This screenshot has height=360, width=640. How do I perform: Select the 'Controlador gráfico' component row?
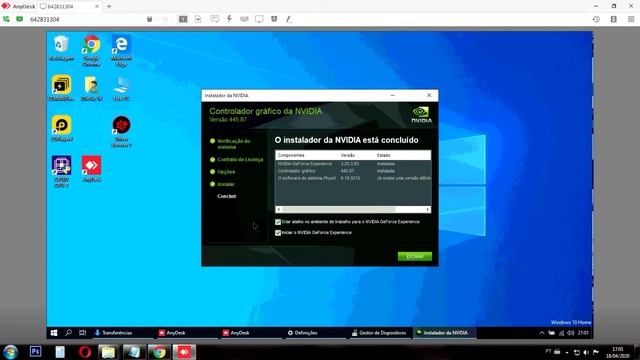(353, 171)
